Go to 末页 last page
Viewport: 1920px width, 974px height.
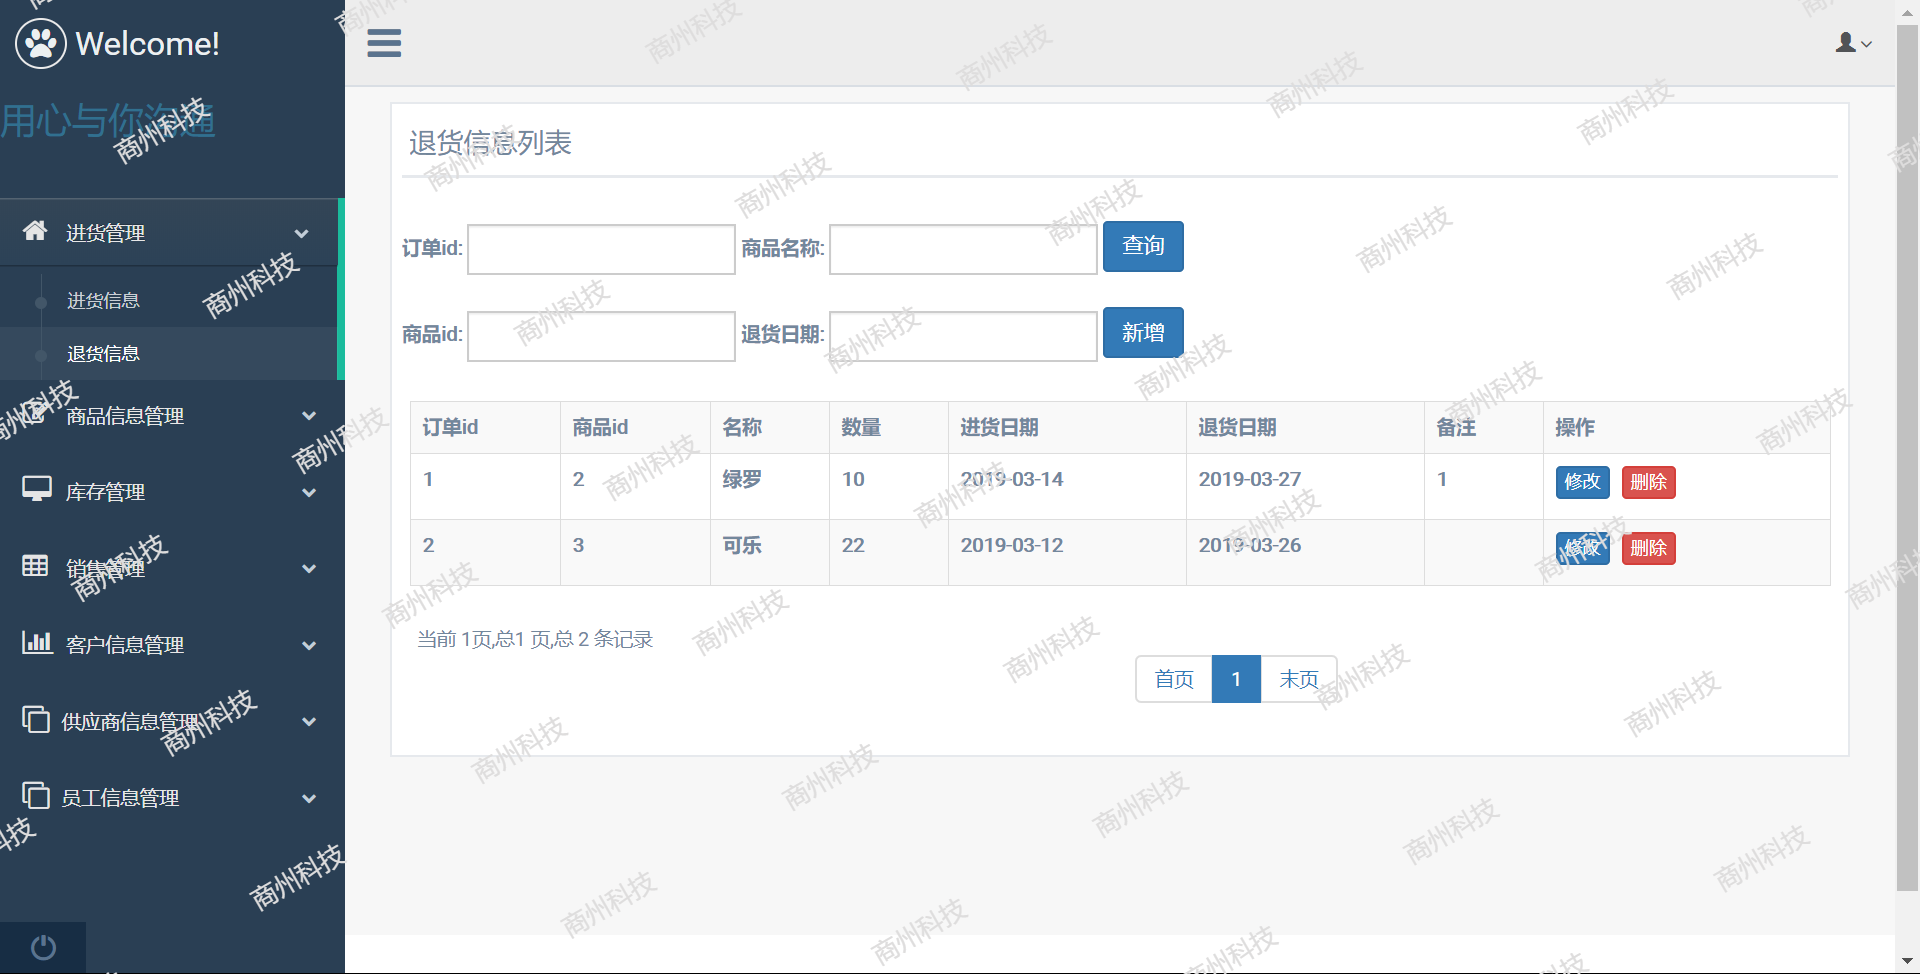(x=1299, y=679)
